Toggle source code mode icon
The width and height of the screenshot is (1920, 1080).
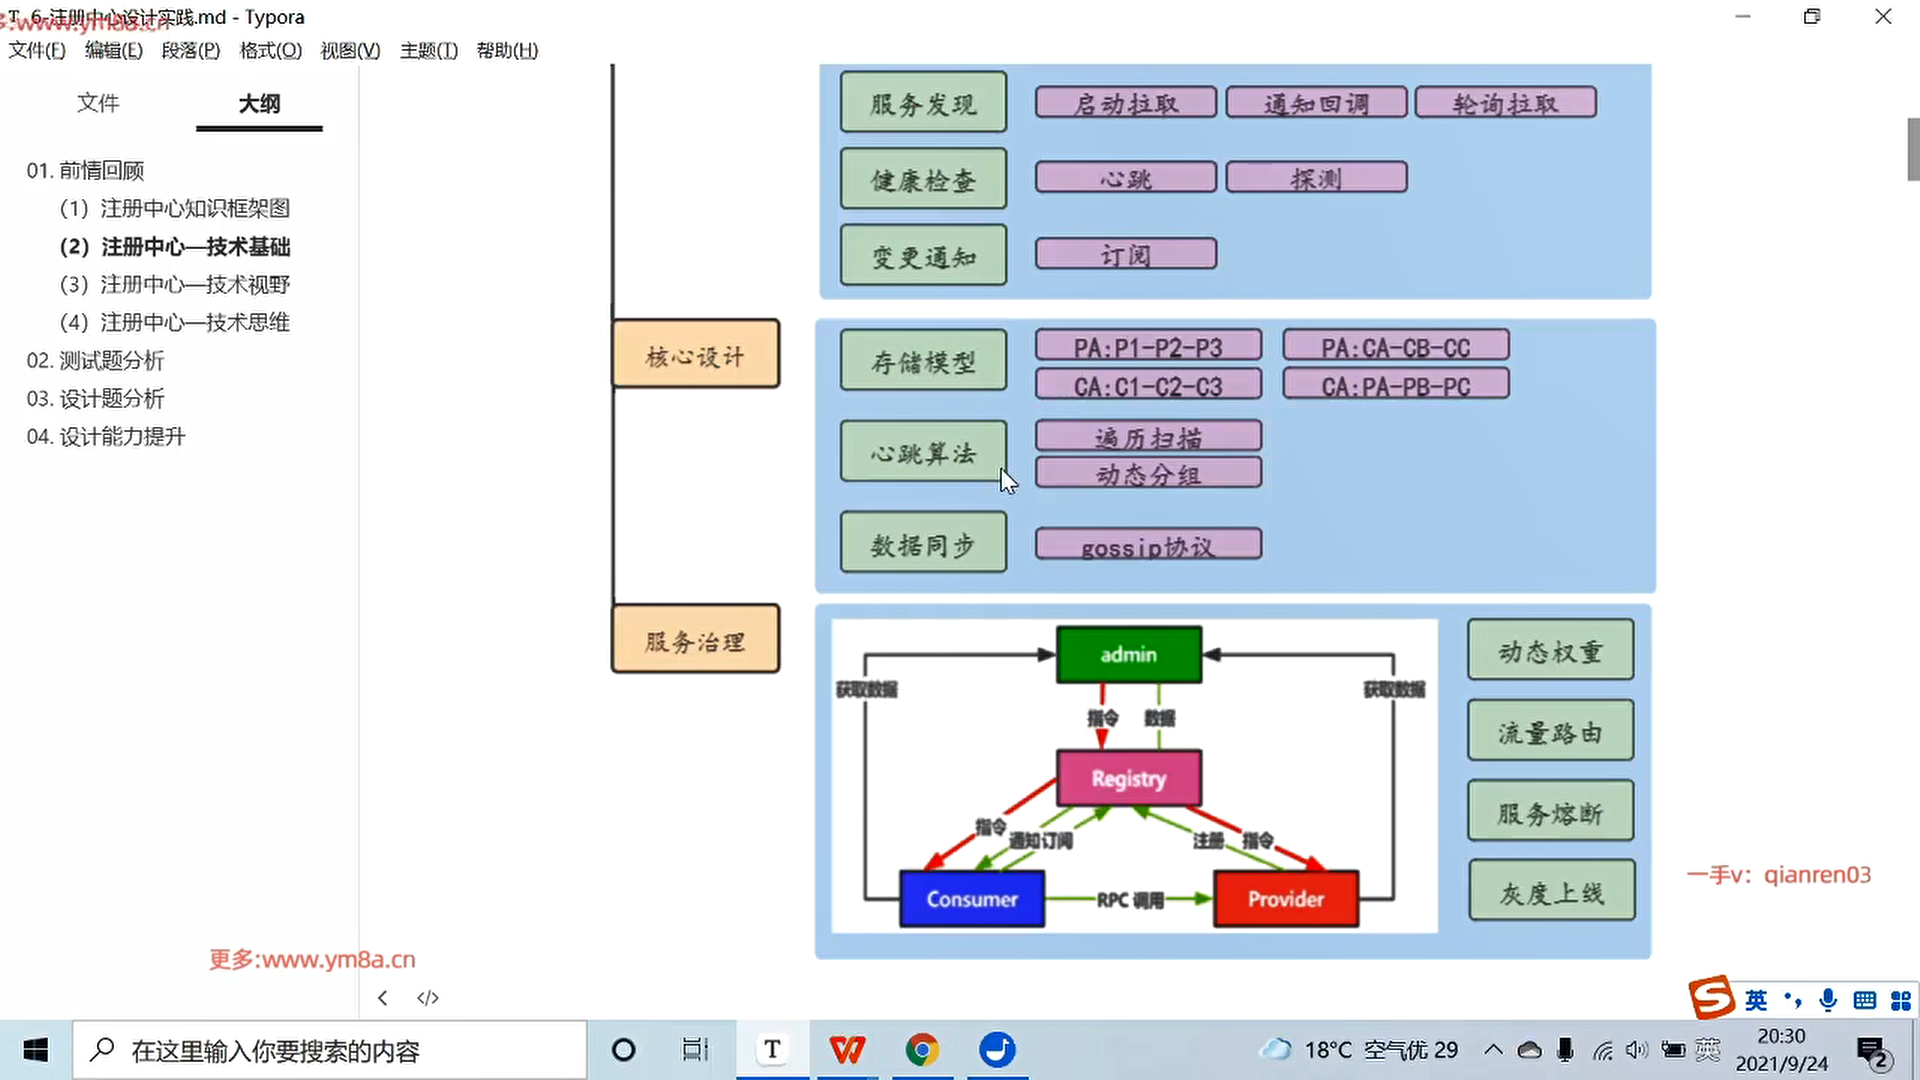pyautogui.click(x=428, y=998)
